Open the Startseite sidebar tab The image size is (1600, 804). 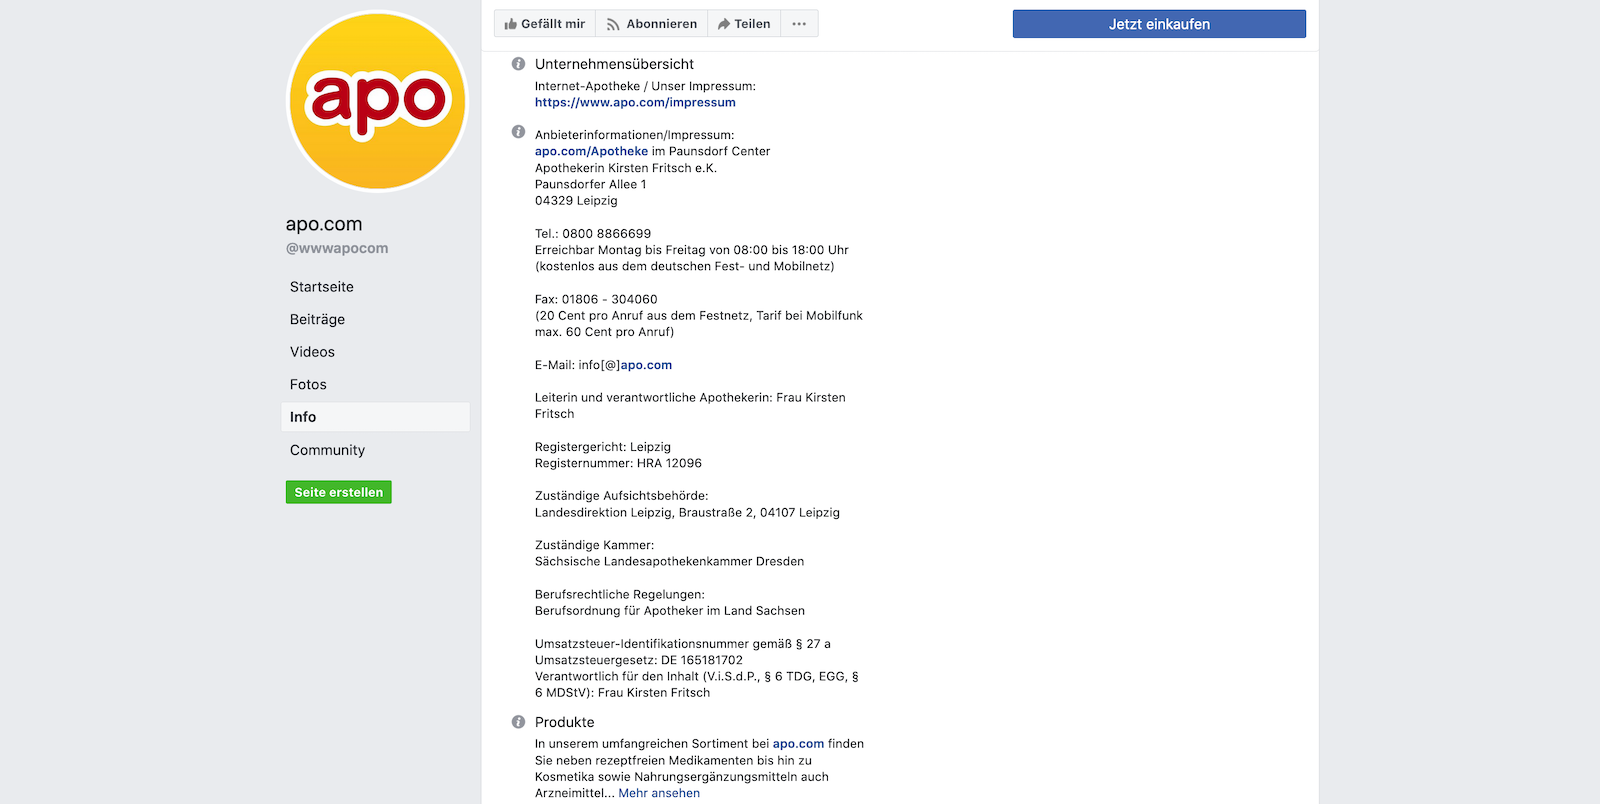[322, 287]
